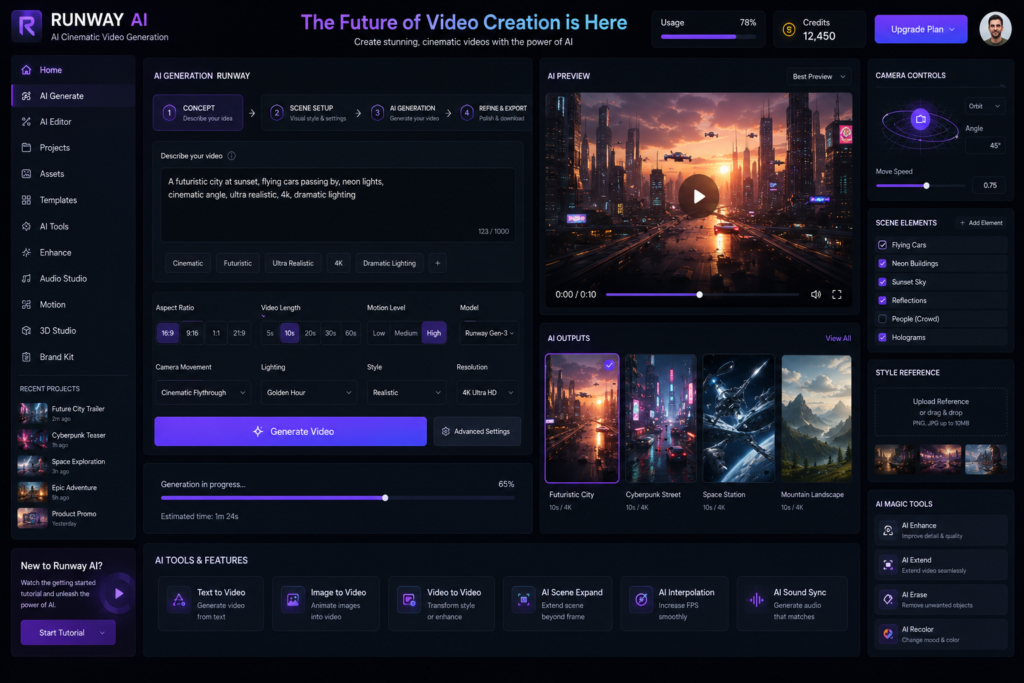Toggle the Flying Cars checkbox
1024x683 pixels.
[x=882, y=245]
